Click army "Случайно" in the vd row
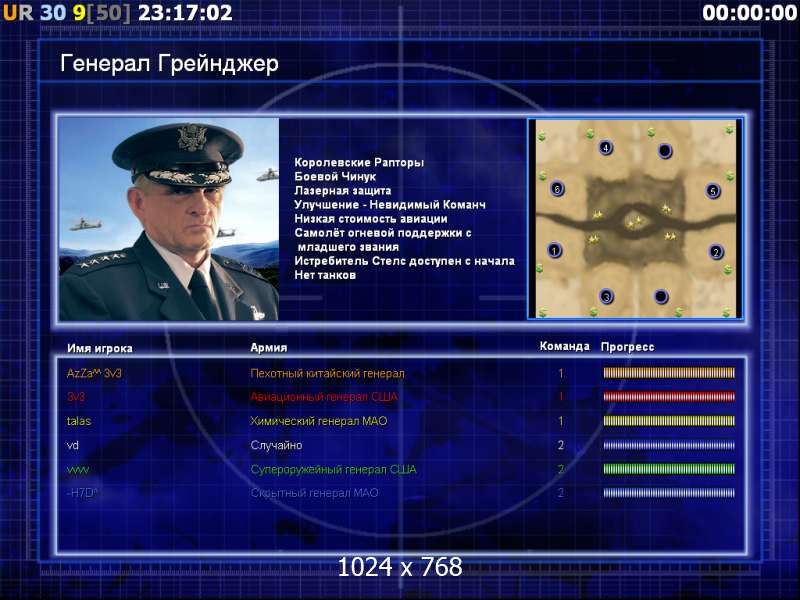This screenshot has width=800, height=600. pyautogui.click(x=276, y=445)
